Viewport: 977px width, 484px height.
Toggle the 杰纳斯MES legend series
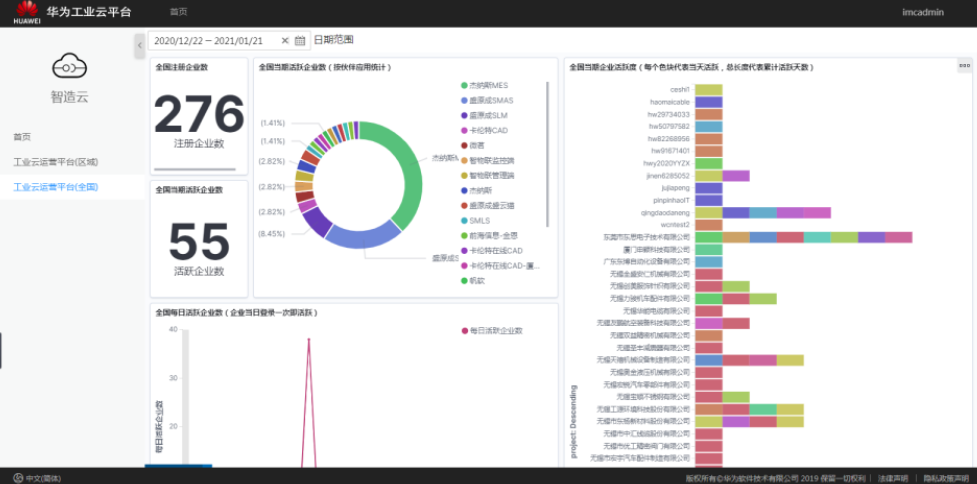[x=485, y=85]
